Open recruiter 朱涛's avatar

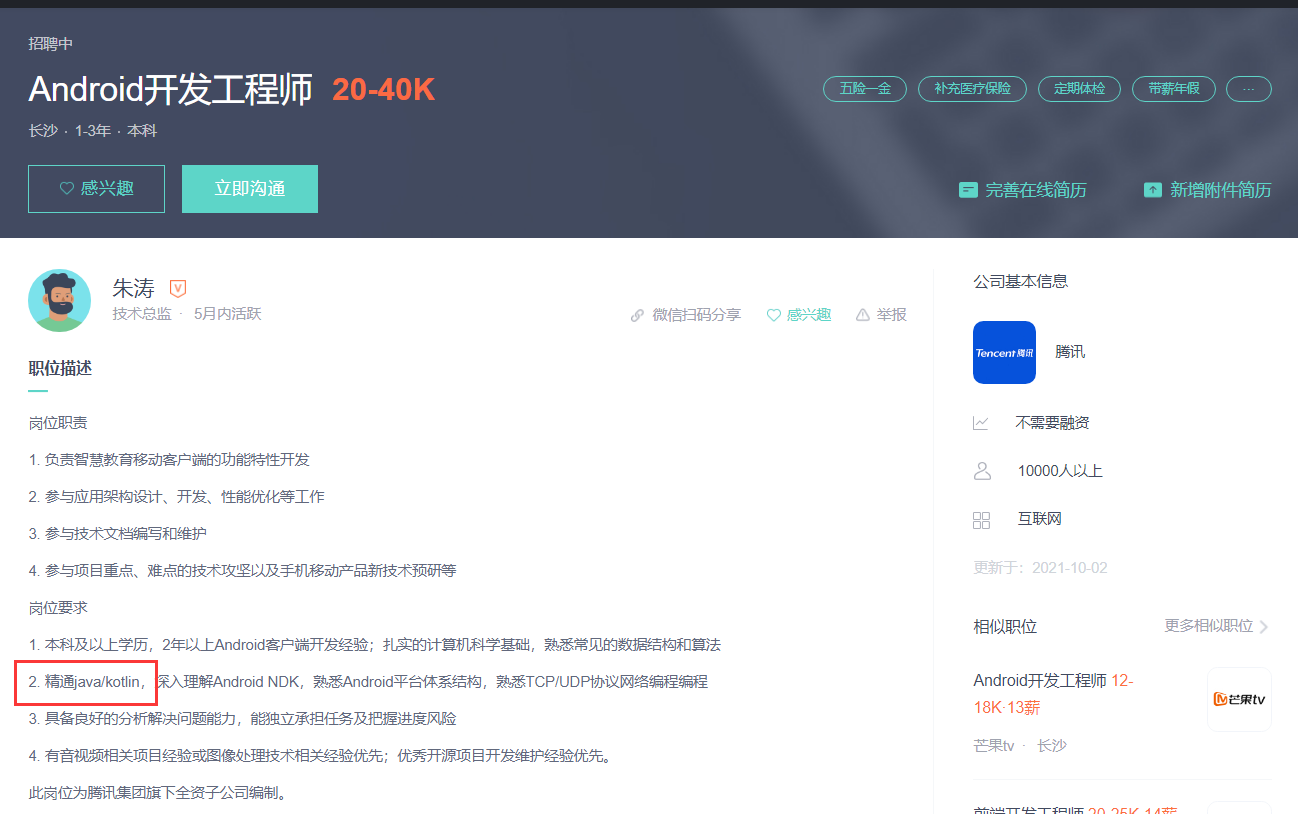point(60,301)
